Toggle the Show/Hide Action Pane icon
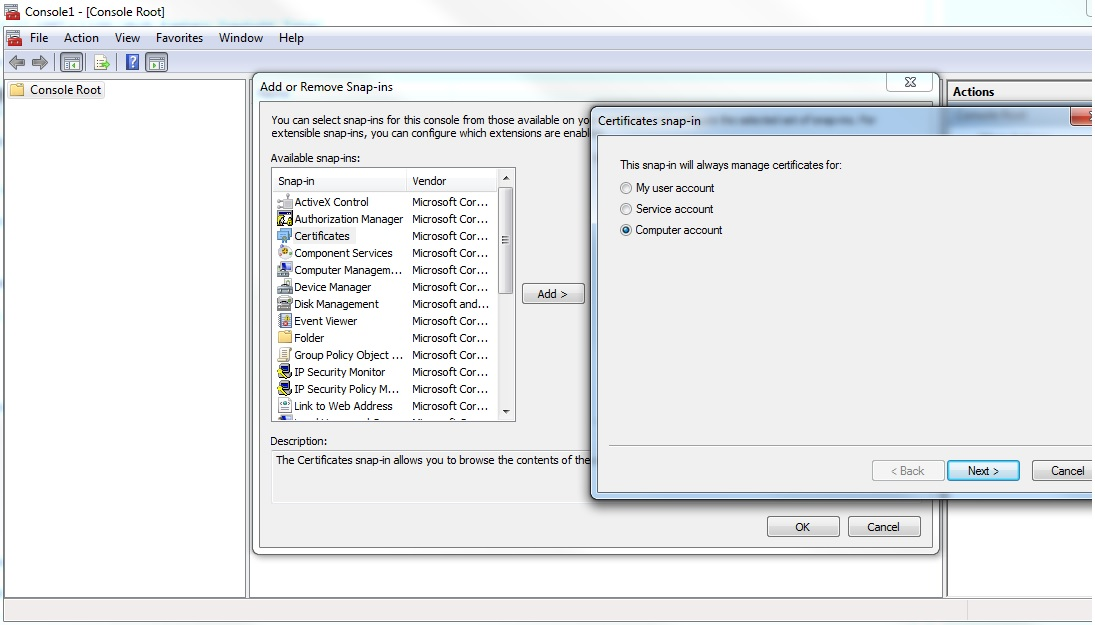The height and width of the screenshot is (625, 1095). [157, 63]
